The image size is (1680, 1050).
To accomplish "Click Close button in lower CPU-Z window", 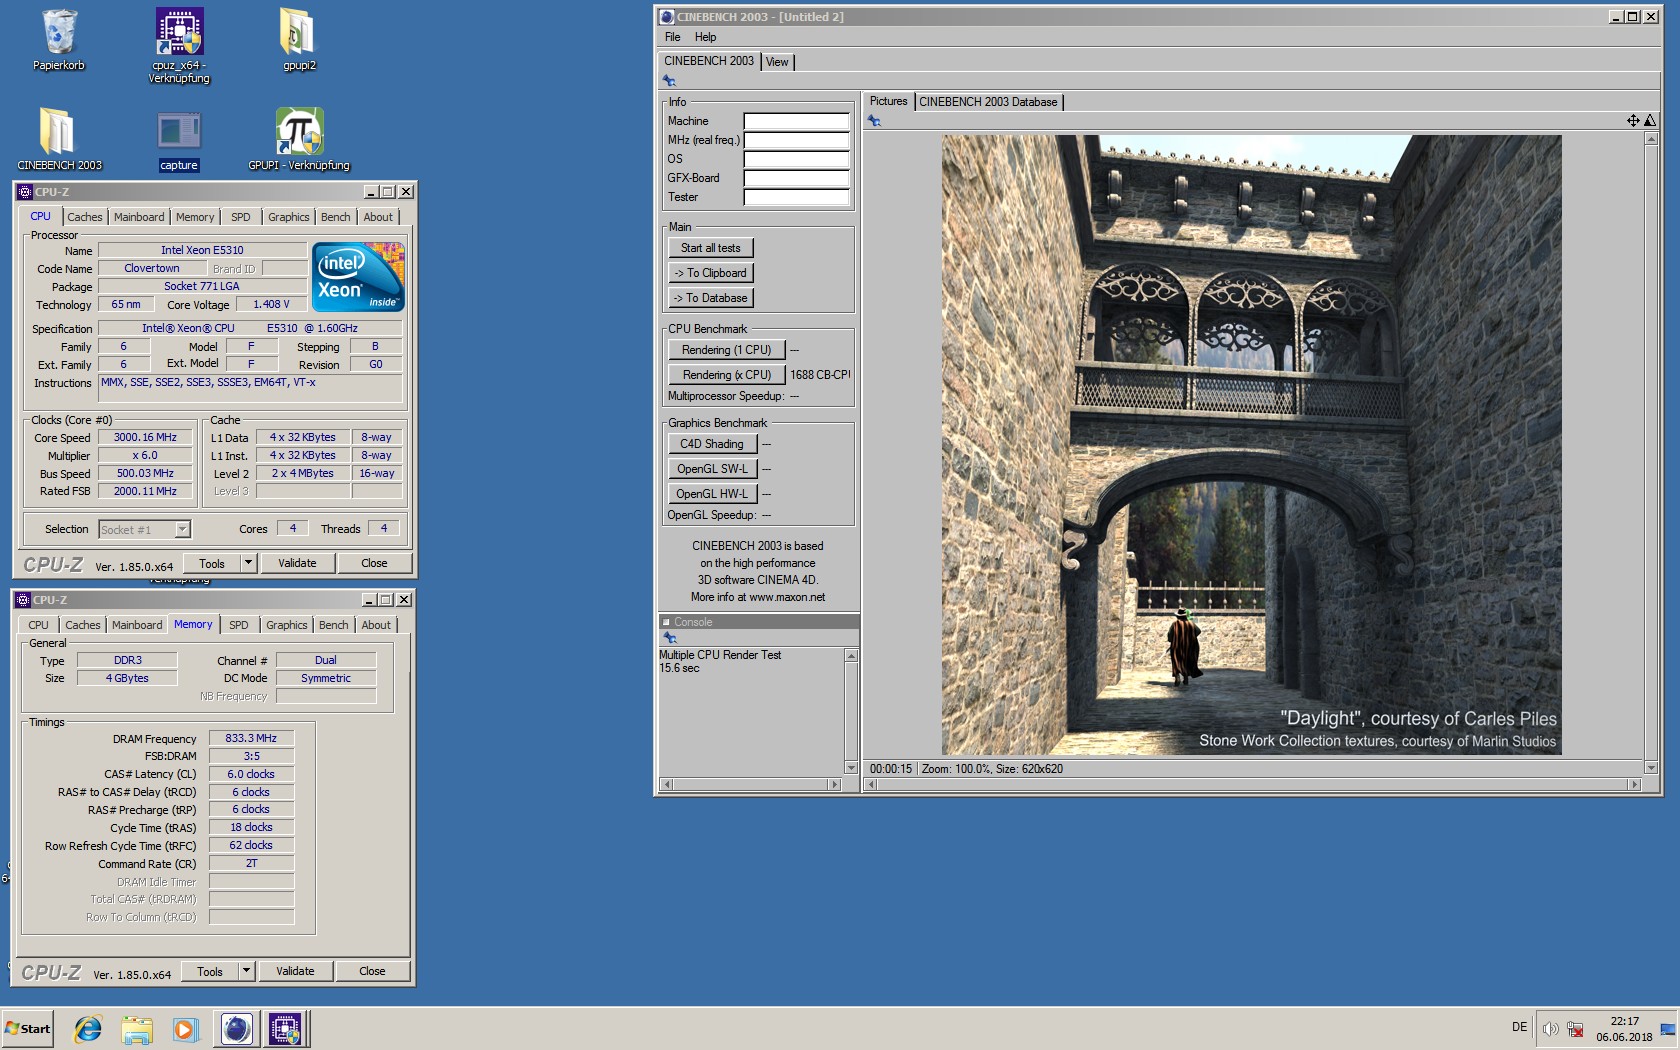I will point(372,971).
